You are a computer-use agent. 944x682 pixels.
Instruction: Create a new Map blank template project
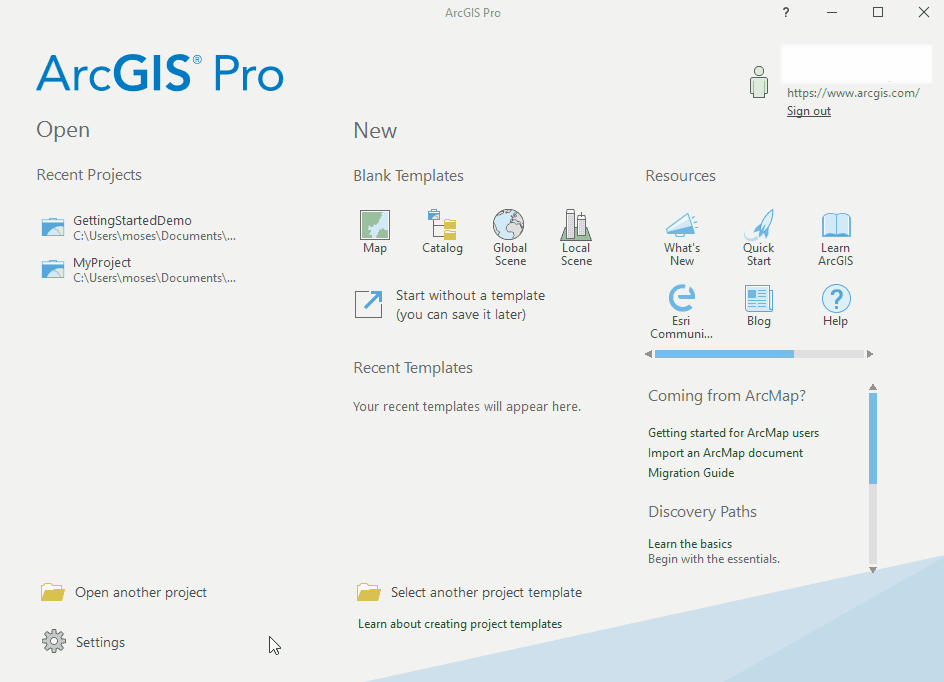coord(374,232)
